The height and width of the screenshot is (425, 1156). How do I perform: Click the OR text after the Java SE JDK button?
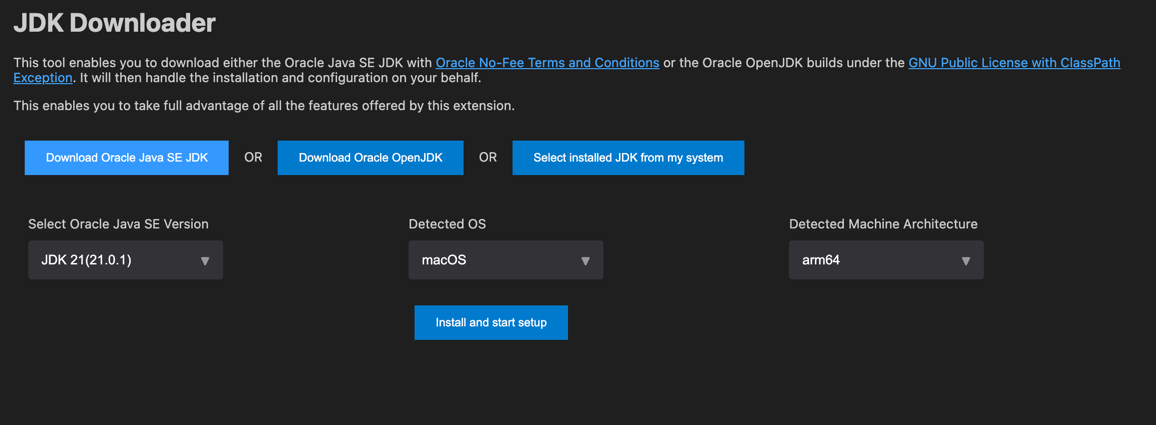pyautogui.click(x=253, y=158)
